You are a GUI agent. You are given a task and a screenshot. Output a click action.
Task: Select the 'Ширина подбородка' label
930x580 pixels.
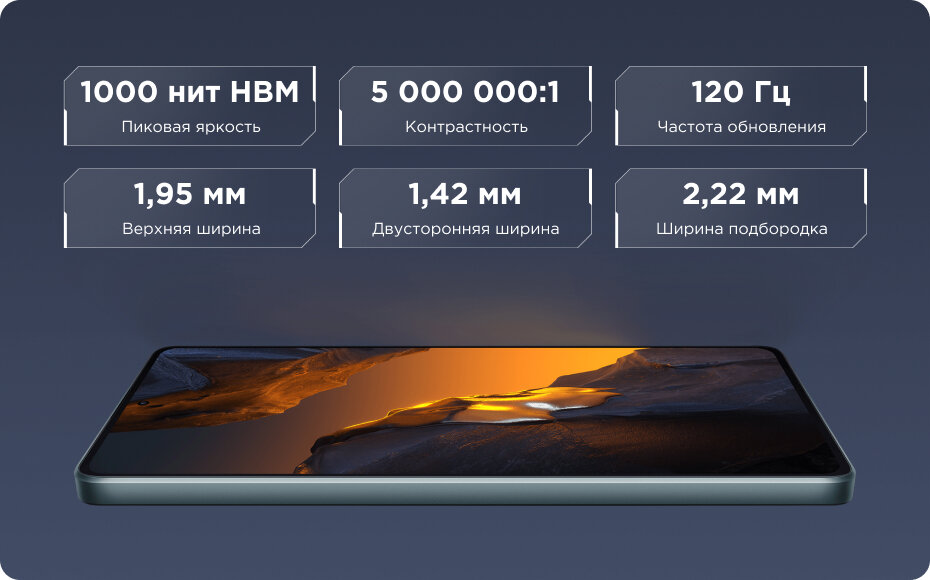[x=741, y=228]
